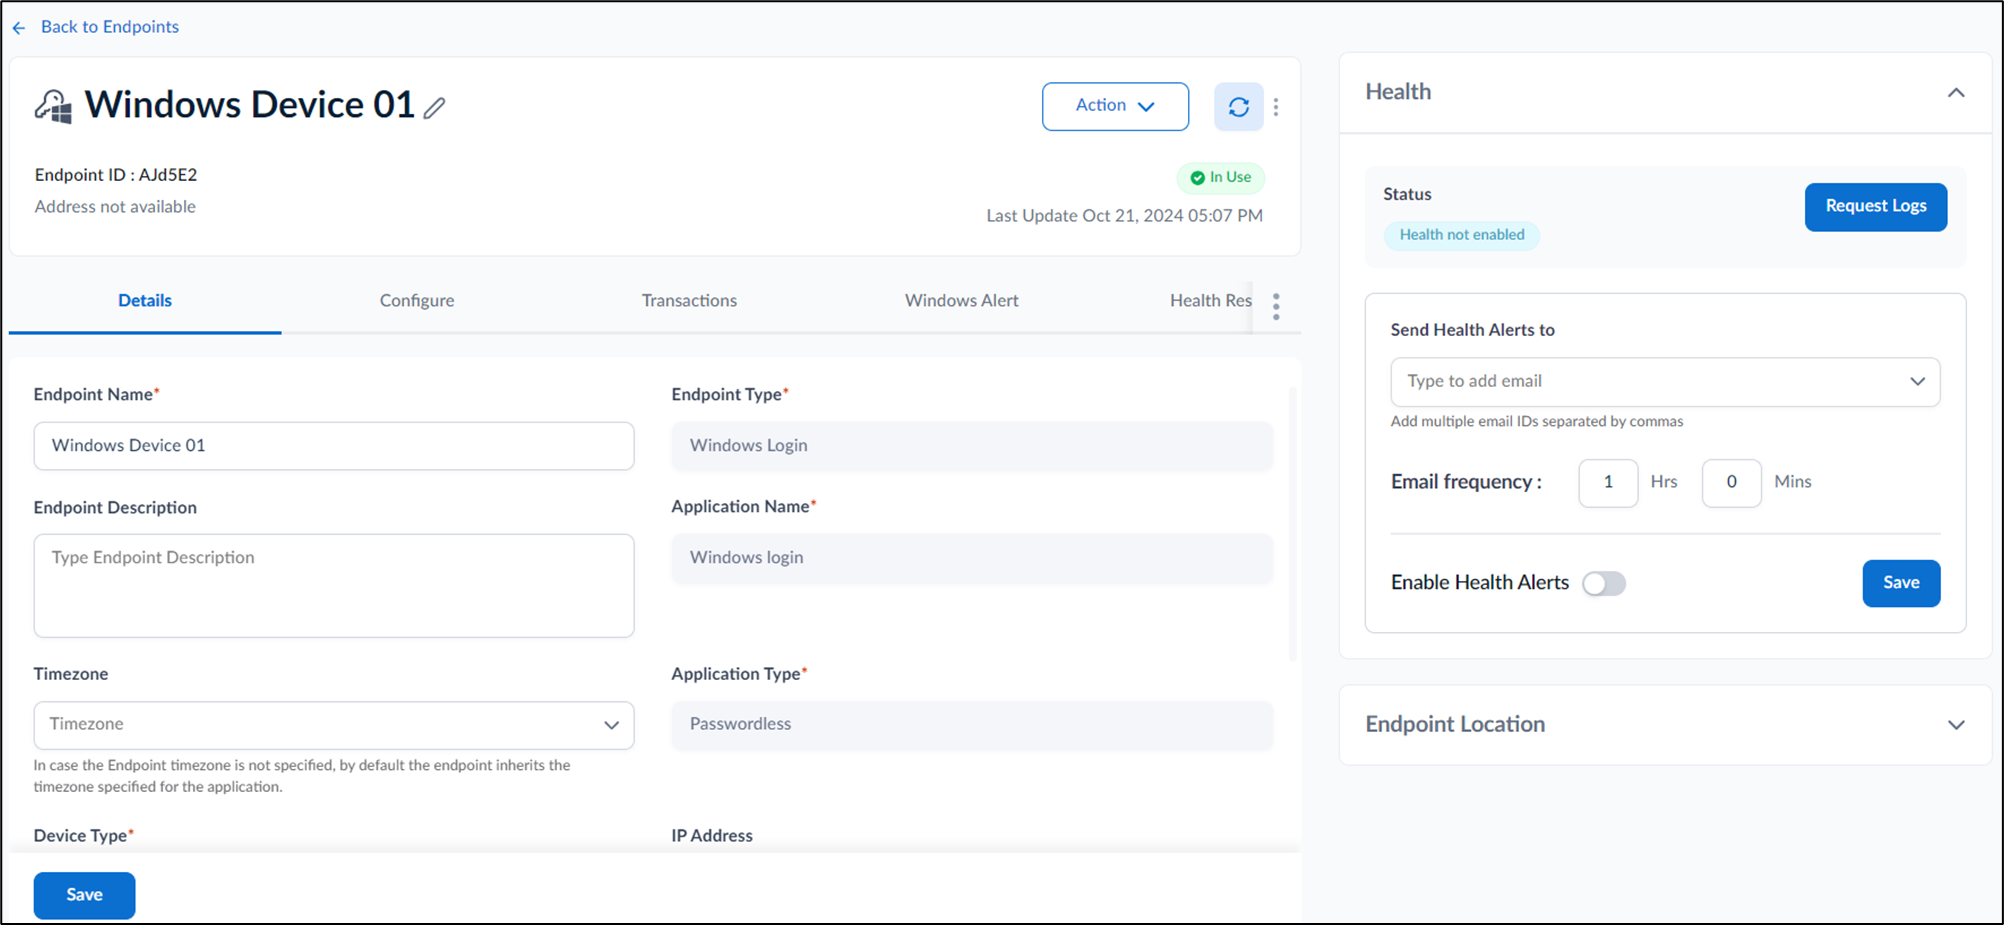Click Save button at bottom left
Image resolution: width=2004 pixels, height=925 pixels.
pos(84,895)
